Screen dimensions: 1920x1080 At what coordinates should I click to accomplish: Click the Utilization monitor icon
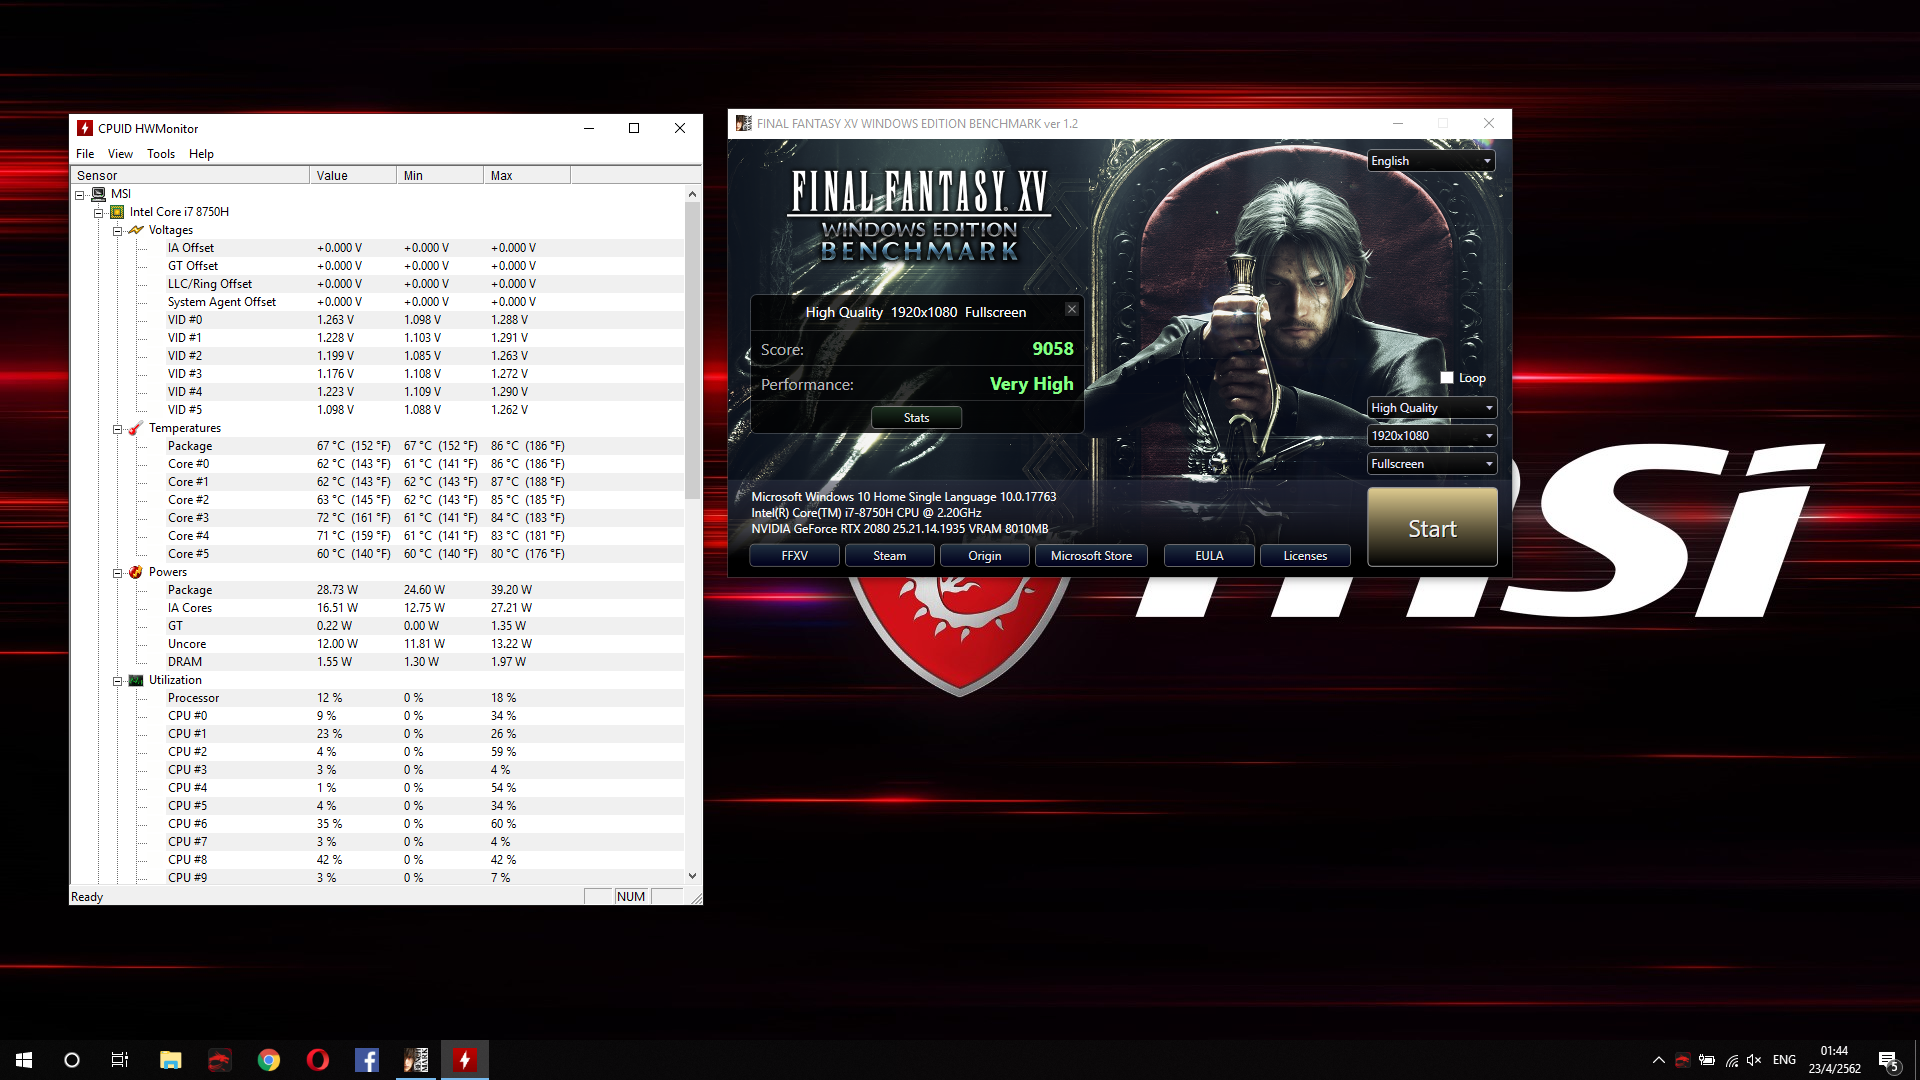point(136,680)
